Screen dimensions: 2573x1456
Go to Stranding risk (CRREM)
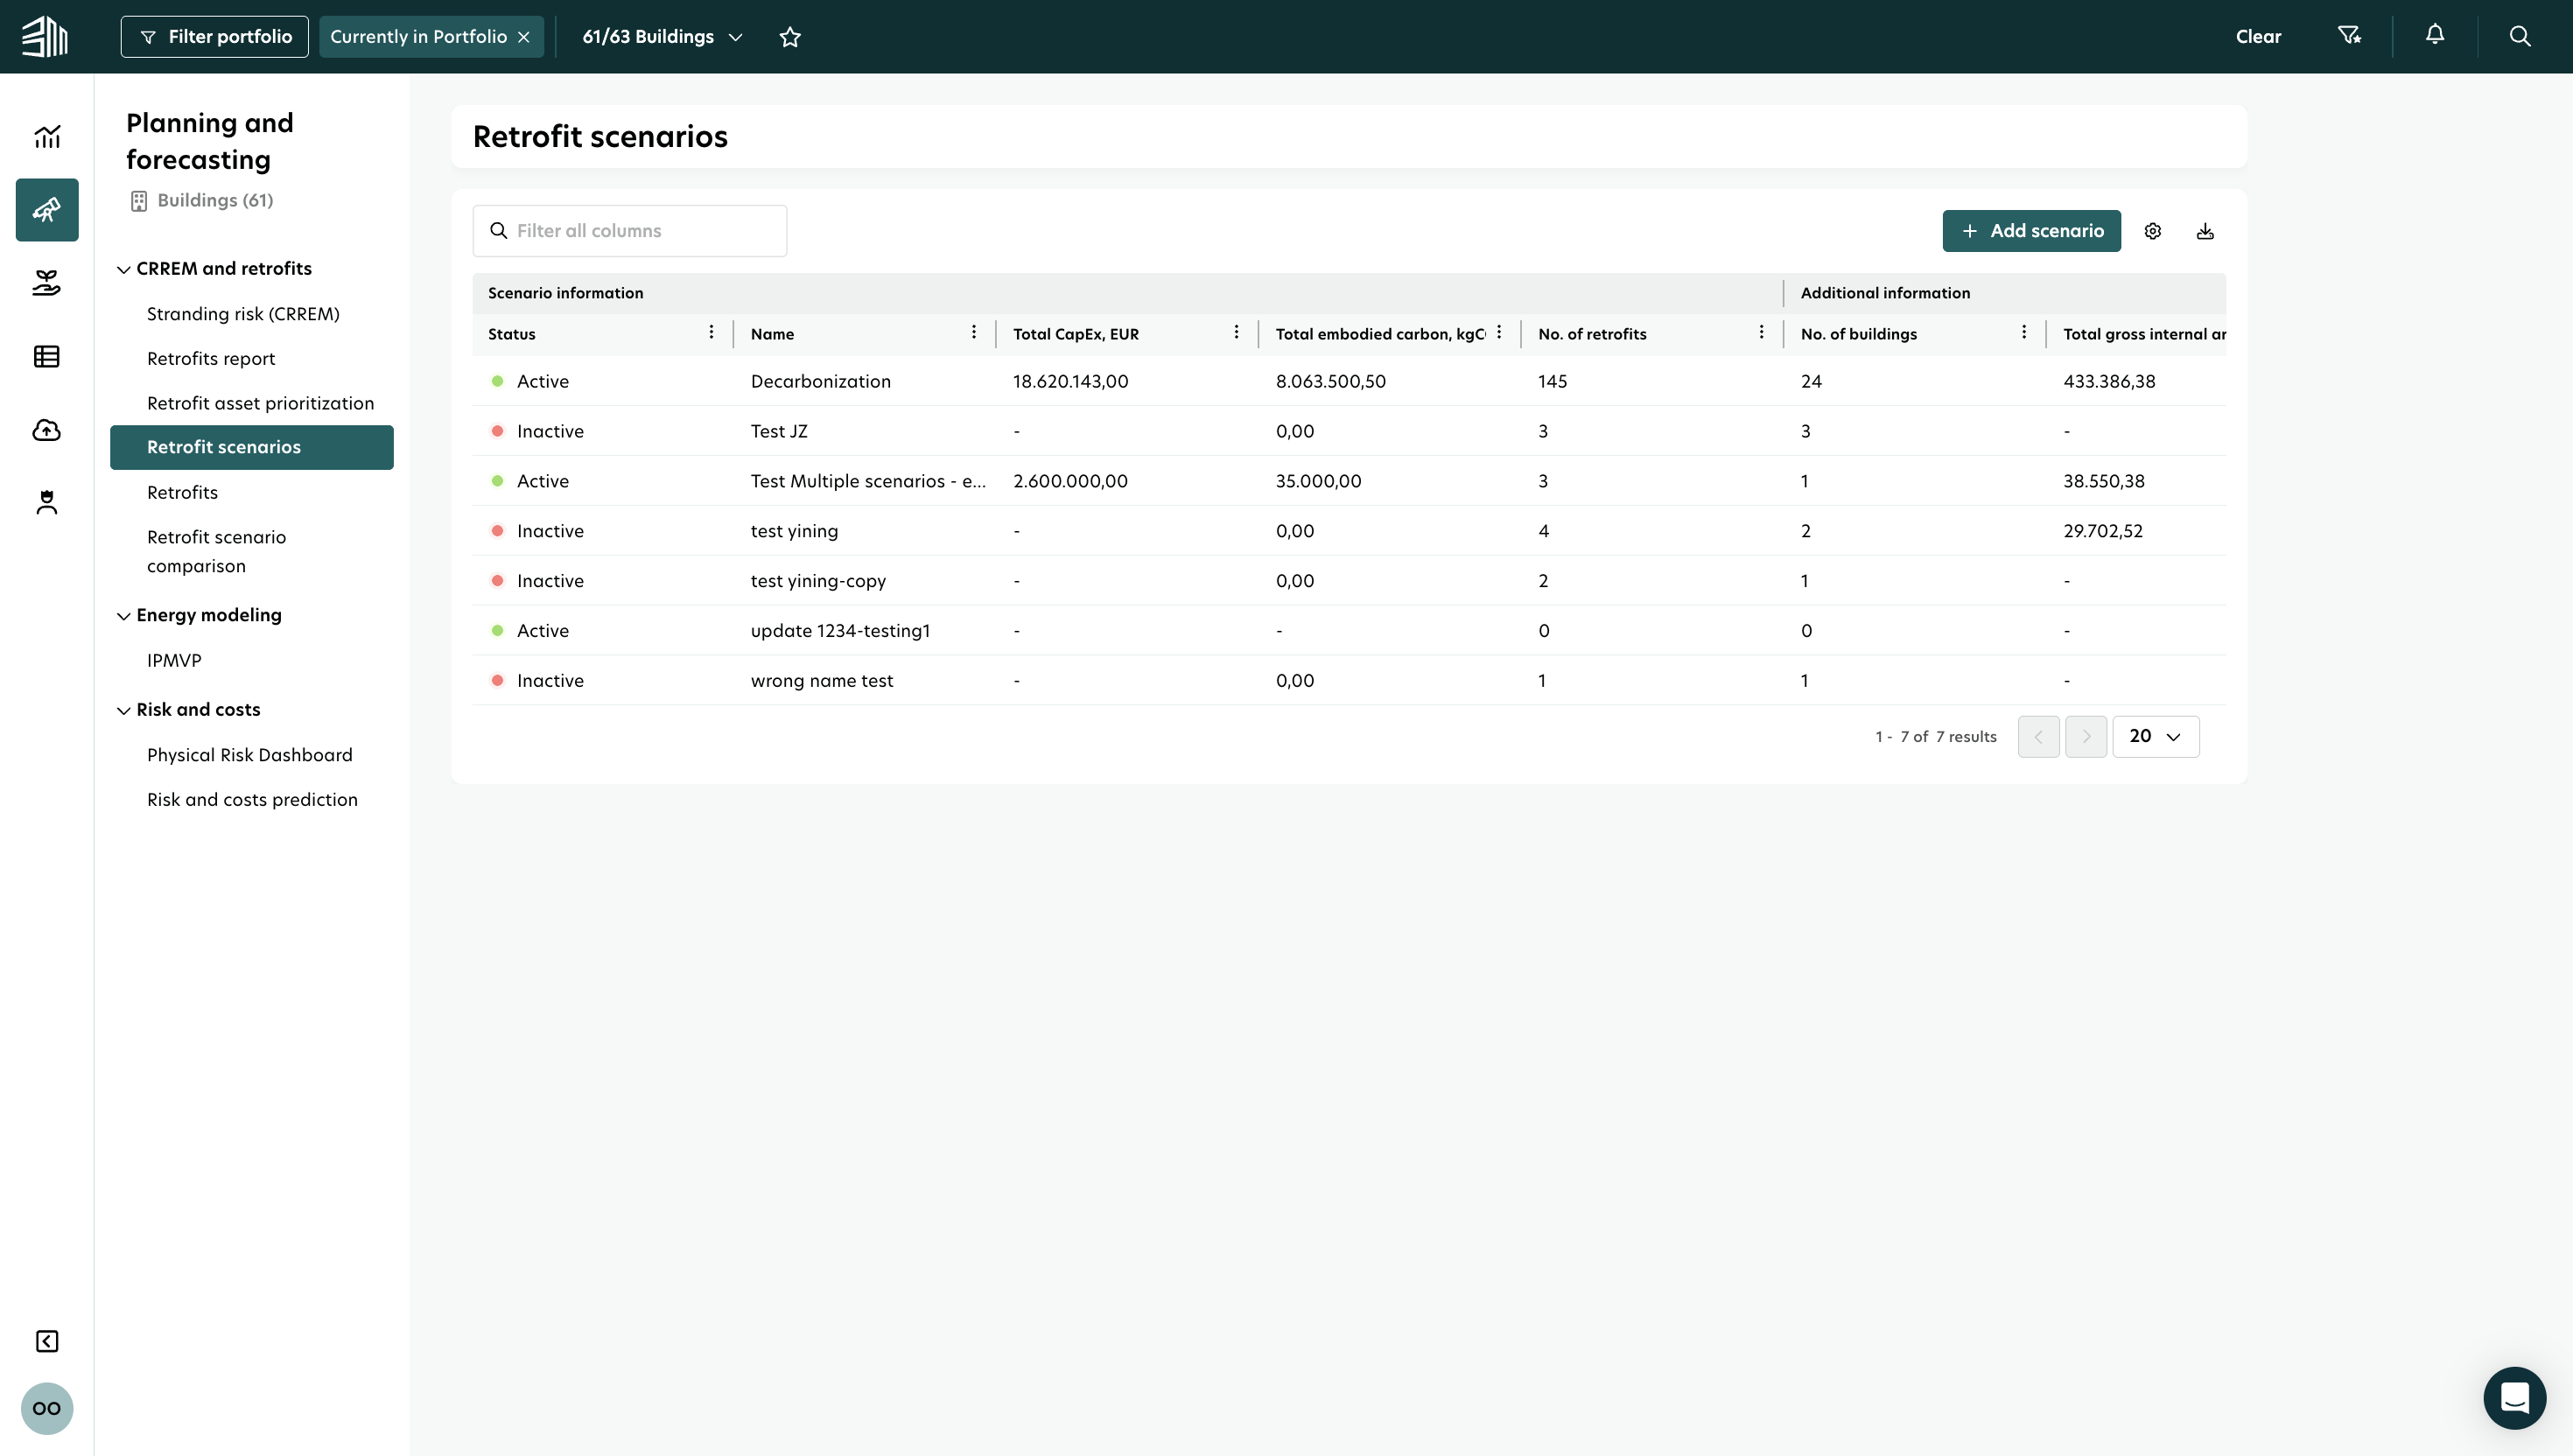[x=243, y=314]
